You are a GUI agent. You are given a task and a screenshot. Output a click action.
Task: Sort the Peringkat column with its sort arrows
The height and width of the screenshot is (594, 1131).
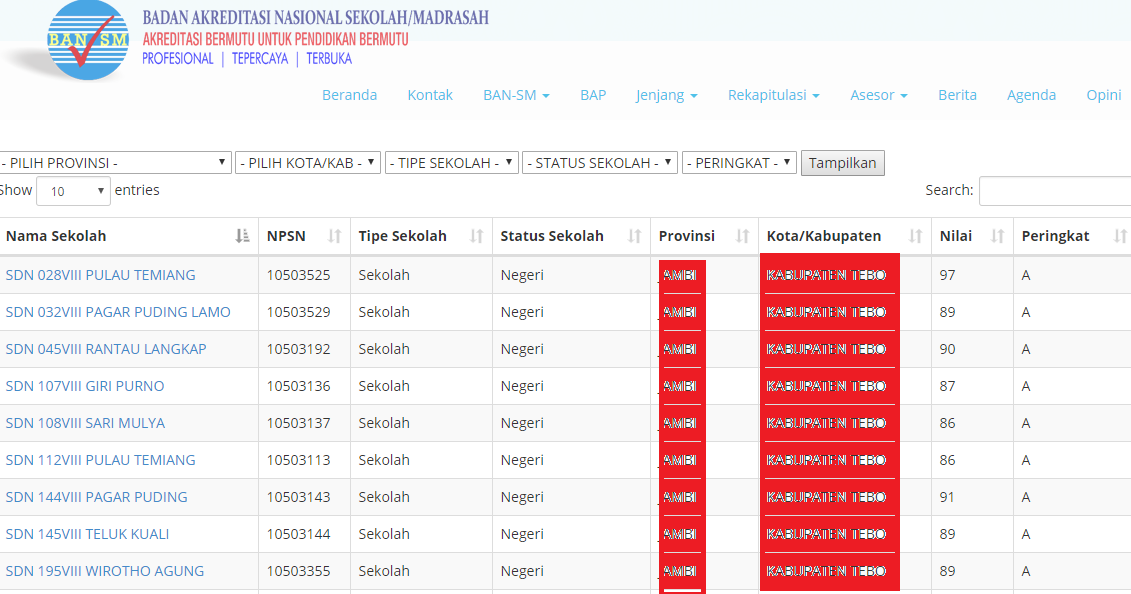click(1120, 236)
